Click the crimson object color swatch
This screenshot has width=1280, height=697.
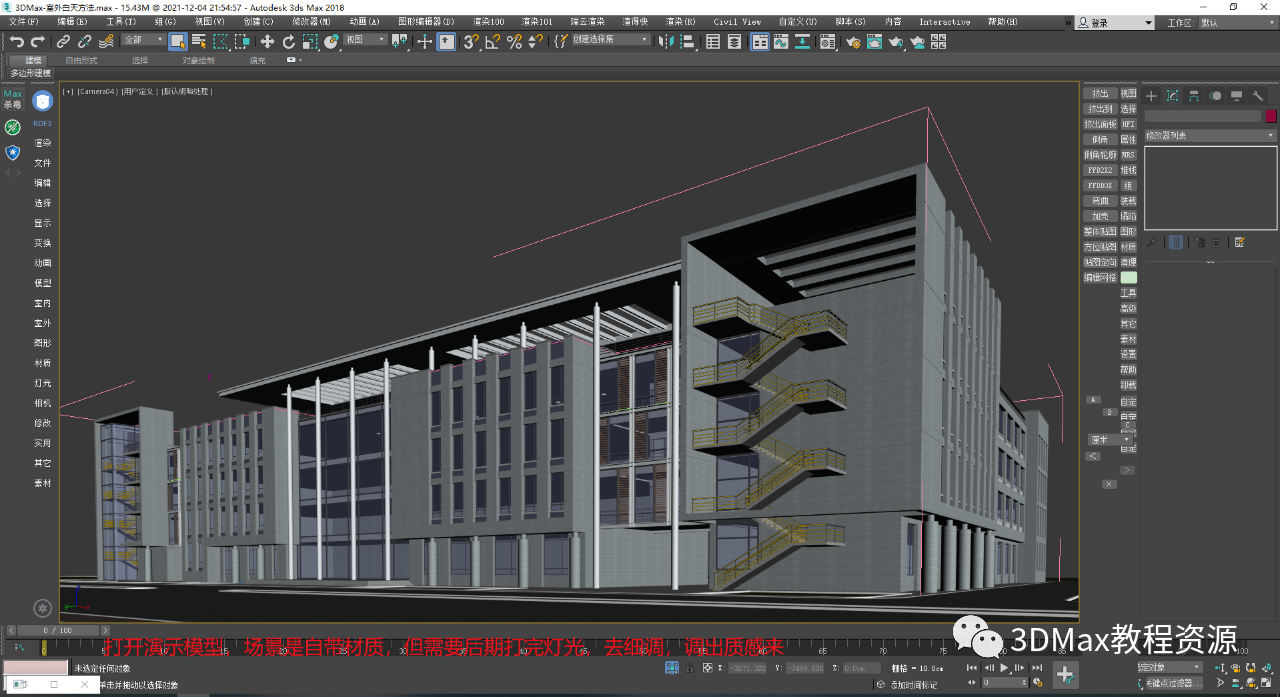[1271, 116]
